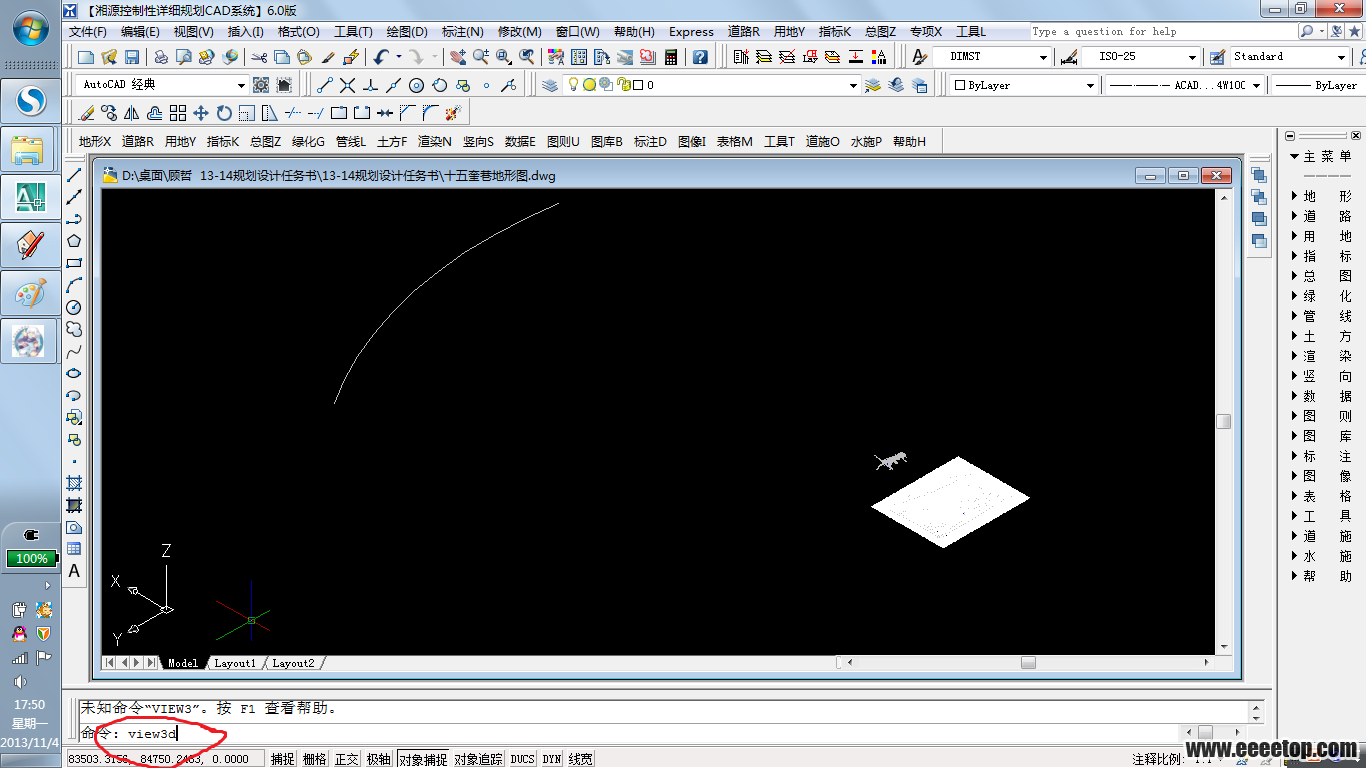Toggle 极轴 polar tracking in status bar
1366x768 pixels.
click(379, 759)
